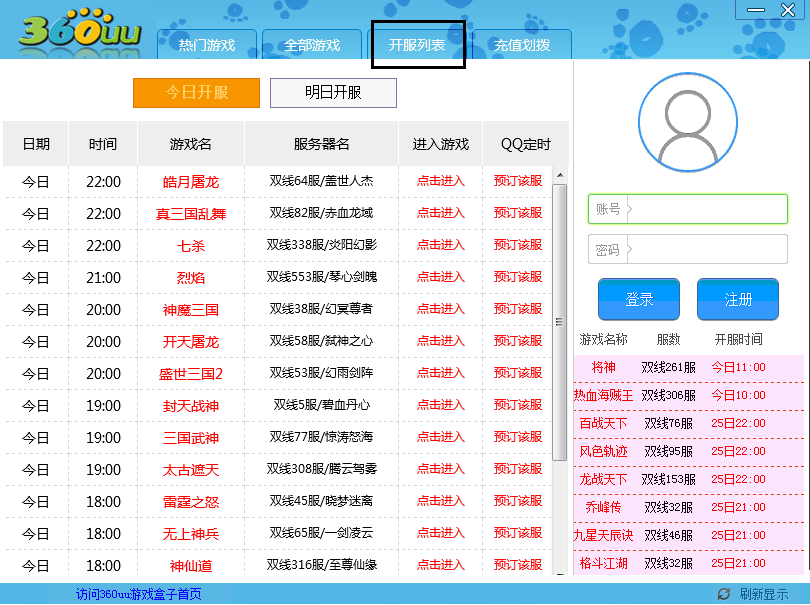Click the 将神 row in side list

coord(689,368)
